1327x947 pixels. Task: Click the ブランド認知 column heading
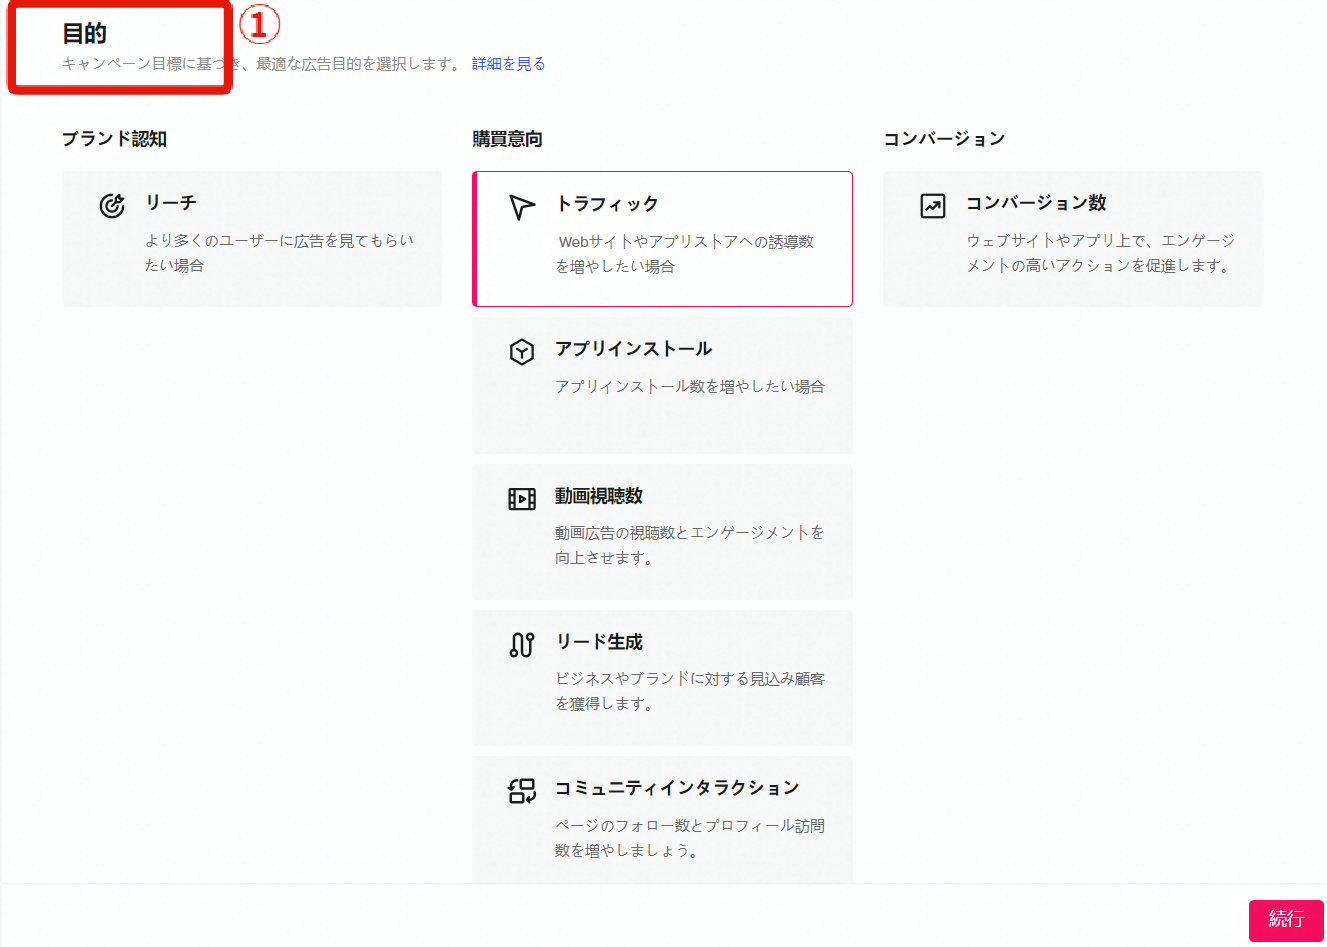[114, 139]
